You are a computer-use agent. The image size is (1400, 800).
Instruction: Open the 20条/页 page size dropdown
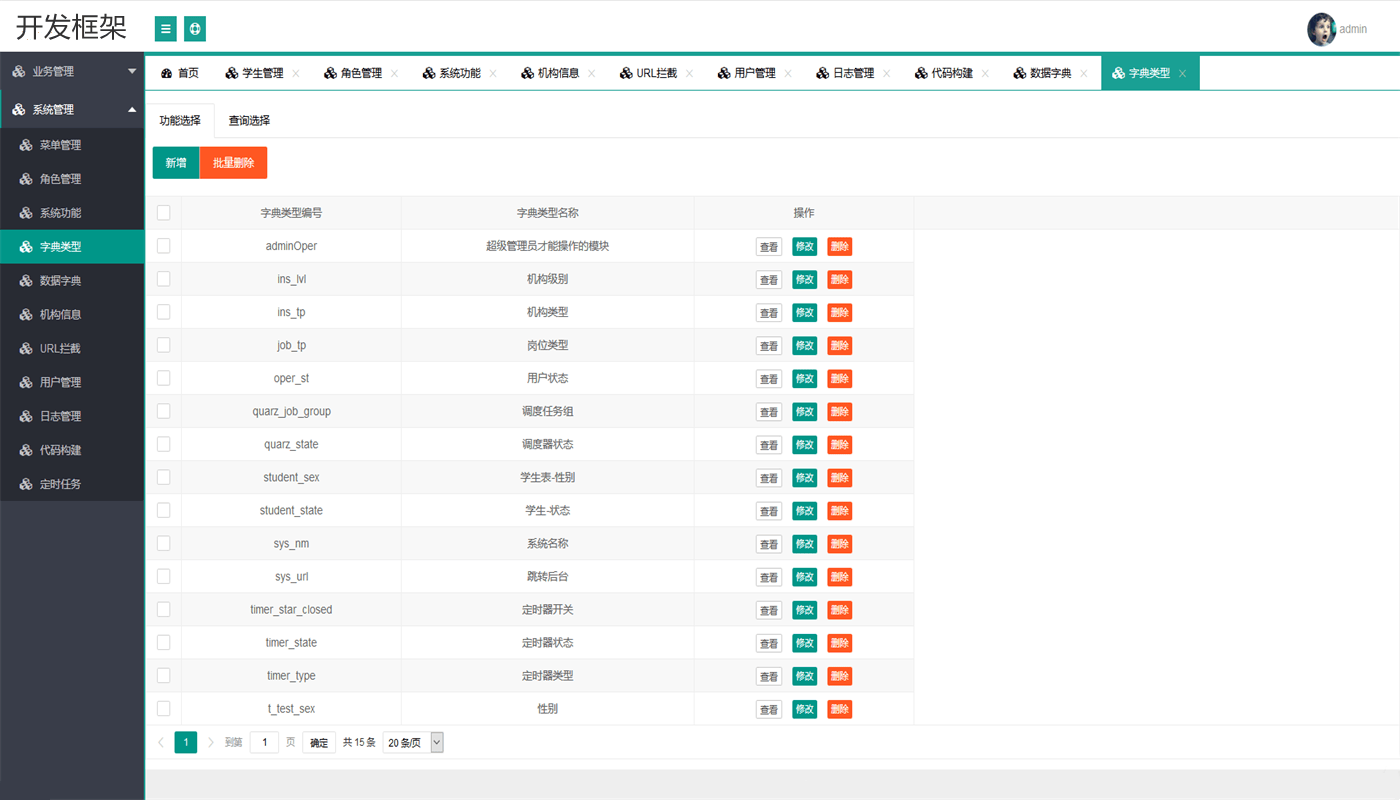click(x=413, y=742)
